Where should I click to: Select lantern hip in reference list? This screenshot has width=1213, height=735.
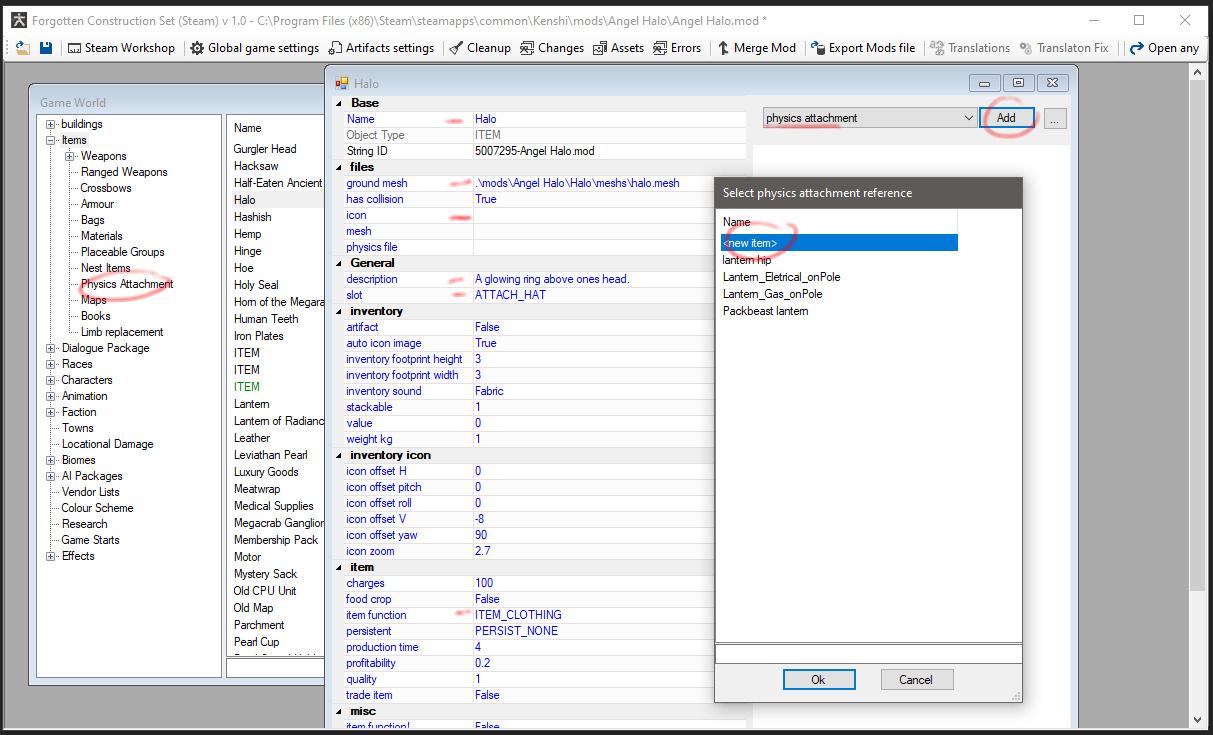click(747, 260)
